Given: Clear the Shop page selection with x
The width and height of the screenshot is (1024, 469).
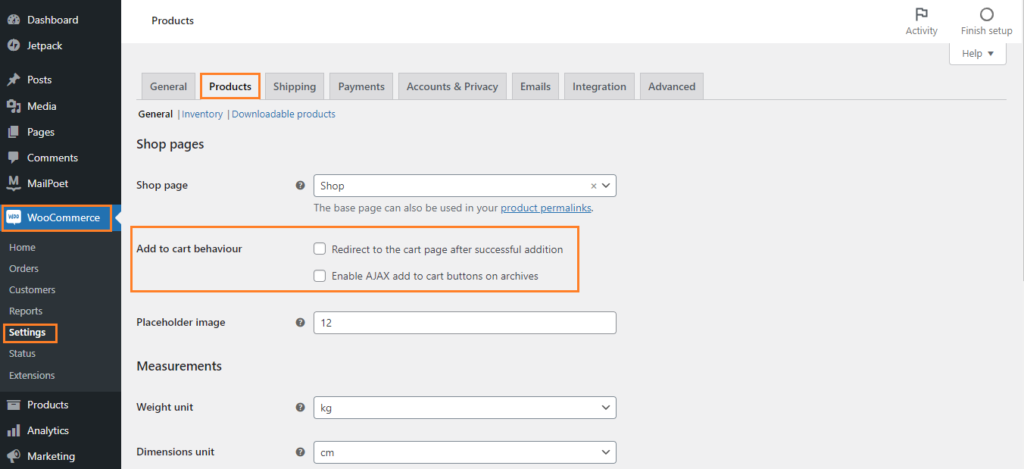Looking at the screenshot, I should tap(594, 186).
